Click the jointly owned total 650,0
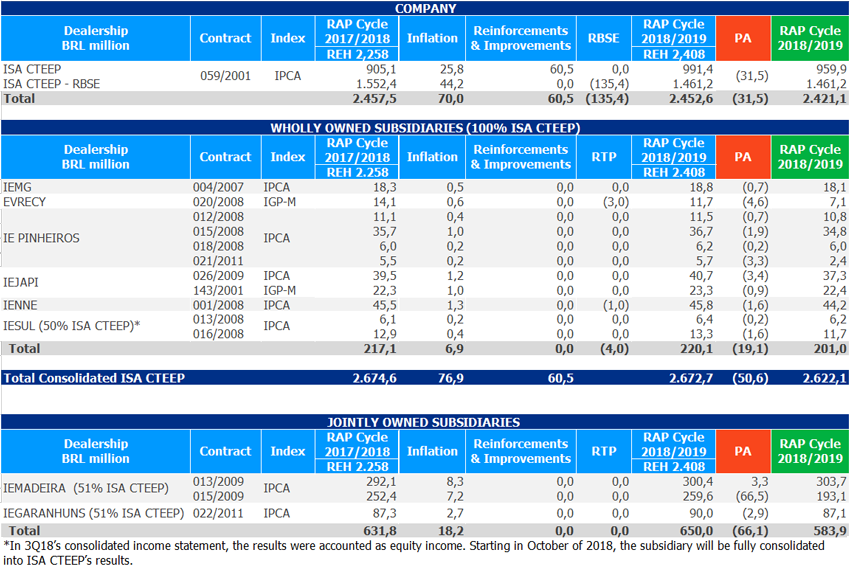 tap(697, 531)
